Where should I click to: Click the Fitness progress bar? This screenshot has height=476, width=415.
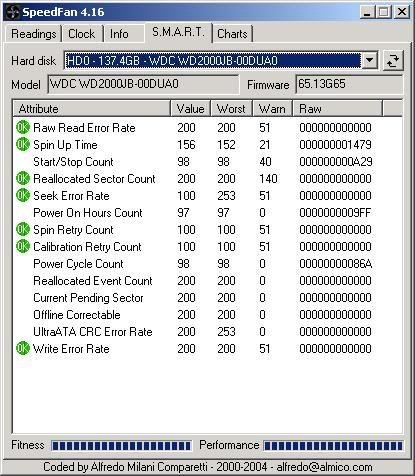click(121, 446)
